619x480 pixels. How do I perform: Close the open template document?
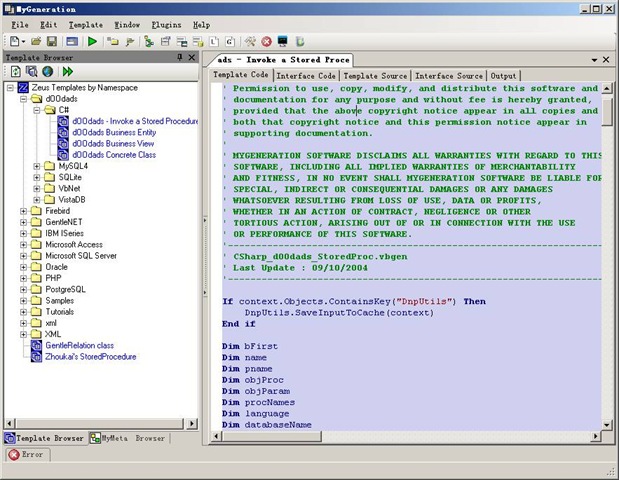606,60
